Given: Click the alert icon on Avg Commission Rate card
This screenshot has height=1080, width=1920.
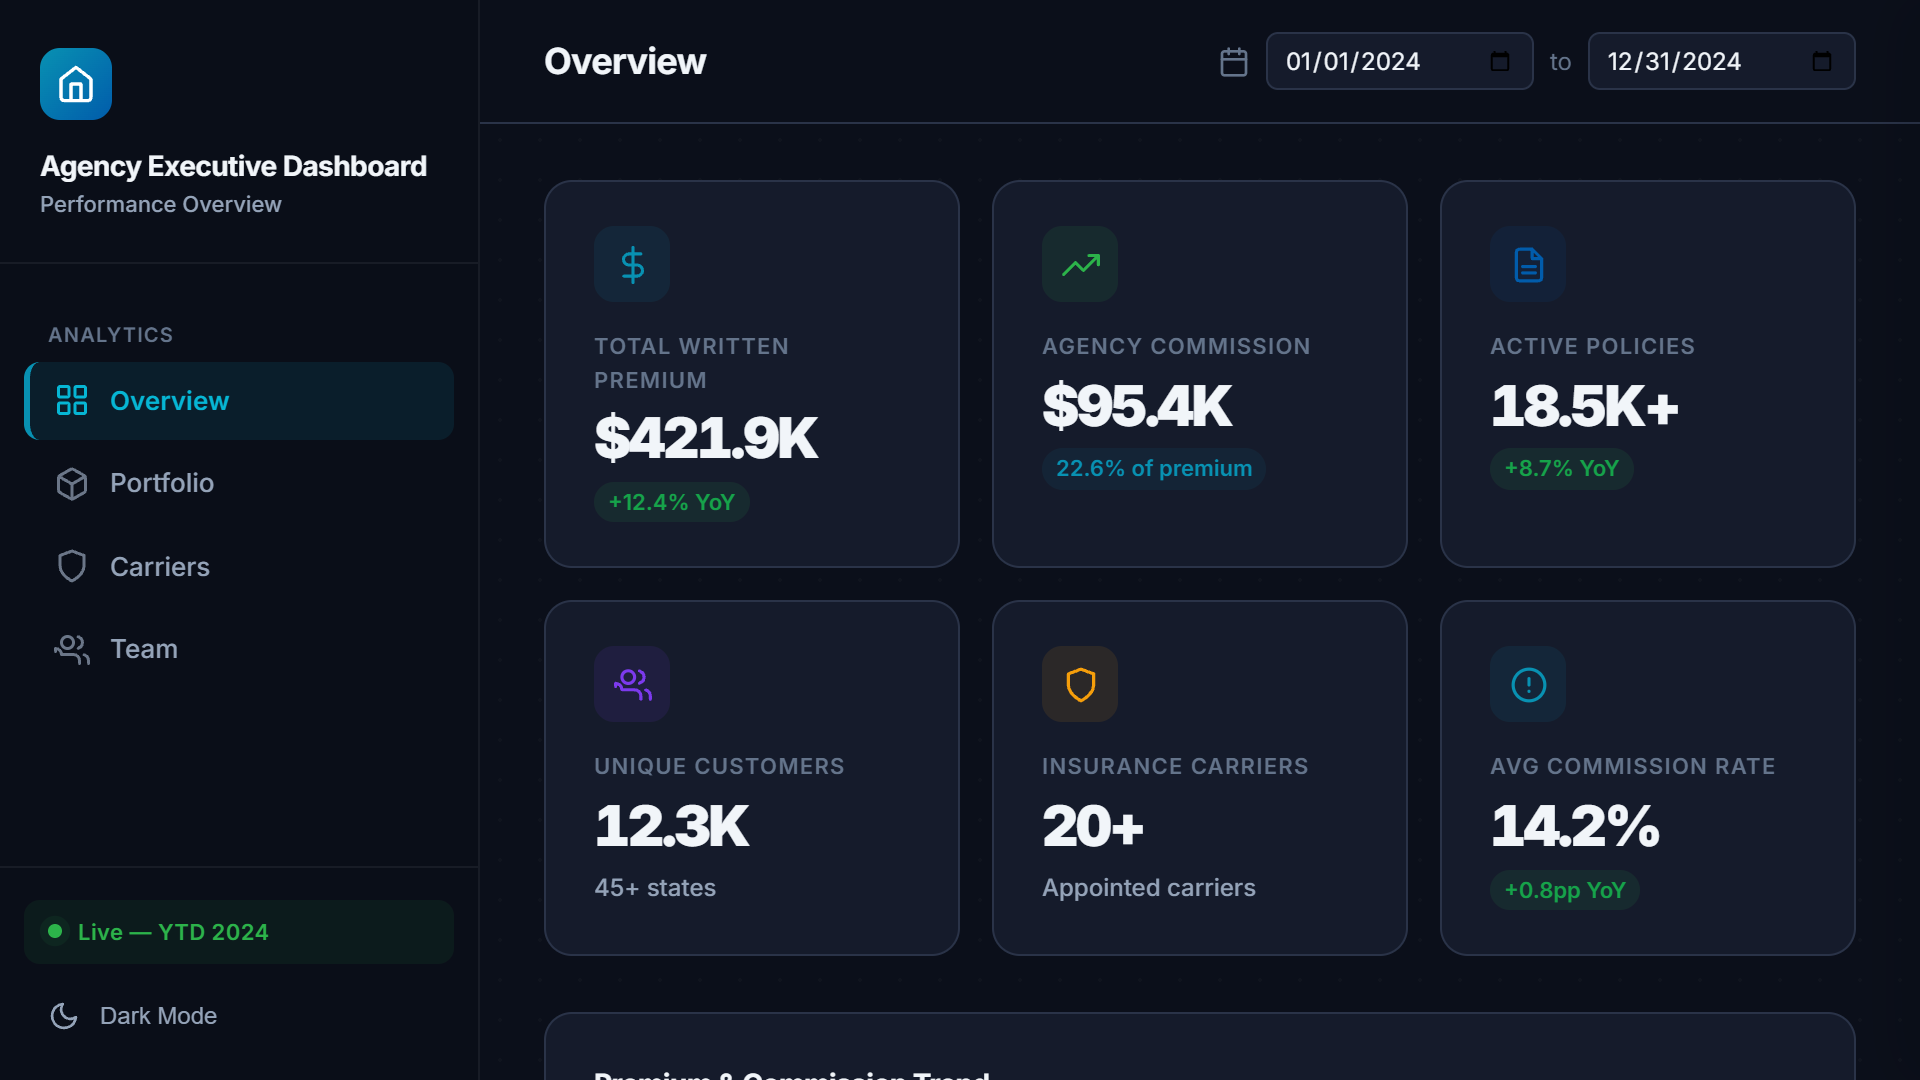Looking at the screenshot, I should (x=1527, y=684).
